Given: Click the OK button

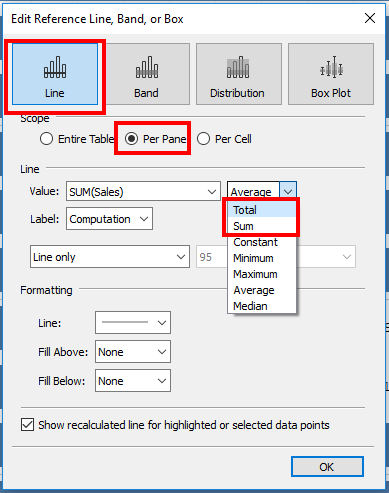Looking at the screenshot, I should tap(327, 467).
